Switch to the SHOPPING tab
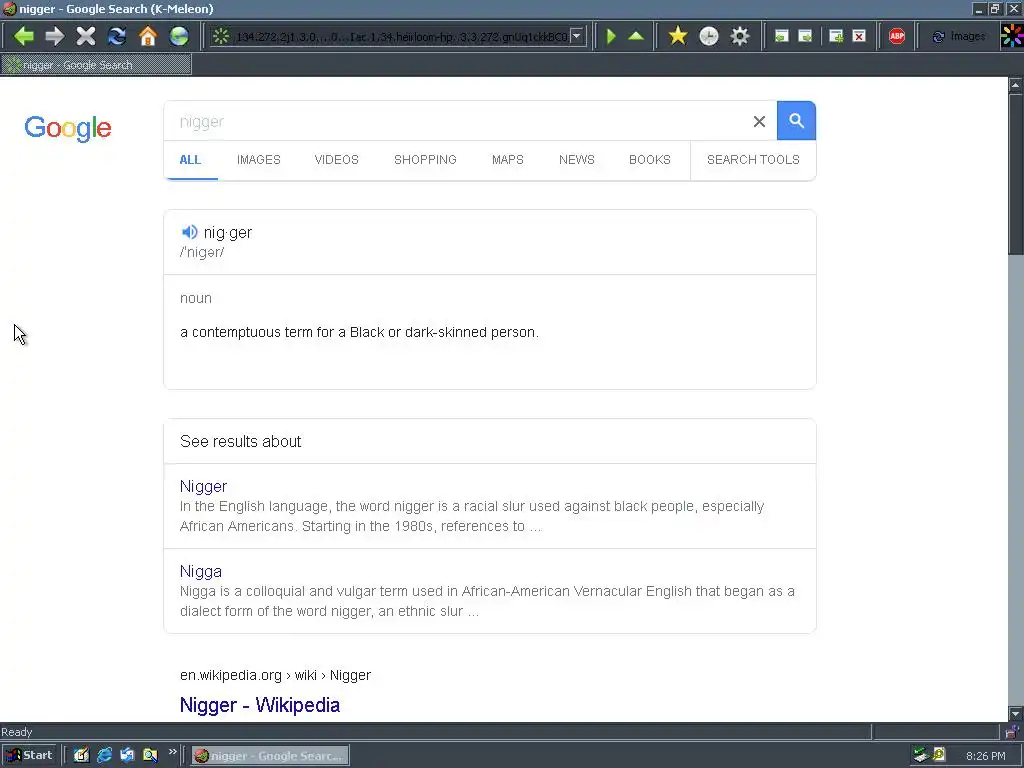The width and height of the screenshot is (1024, 768). (425, 159)
